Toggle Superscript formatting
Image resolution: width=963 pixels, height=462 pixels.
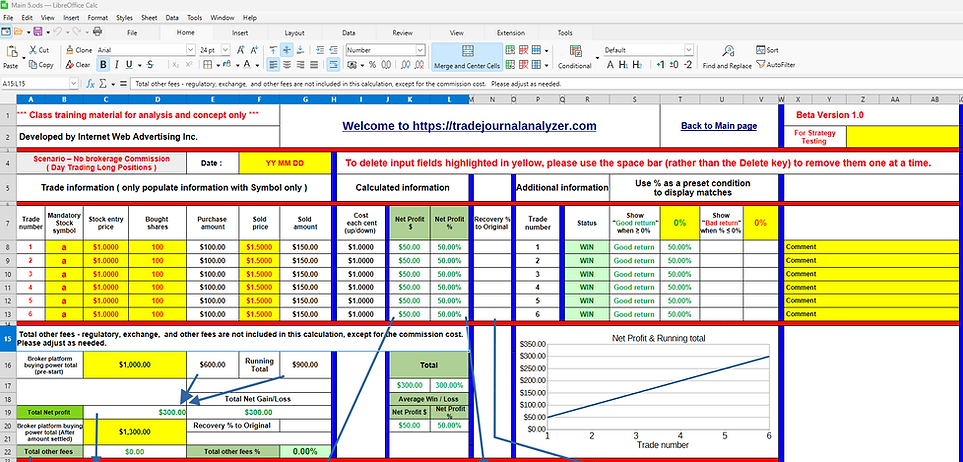(x=189, y=65)
